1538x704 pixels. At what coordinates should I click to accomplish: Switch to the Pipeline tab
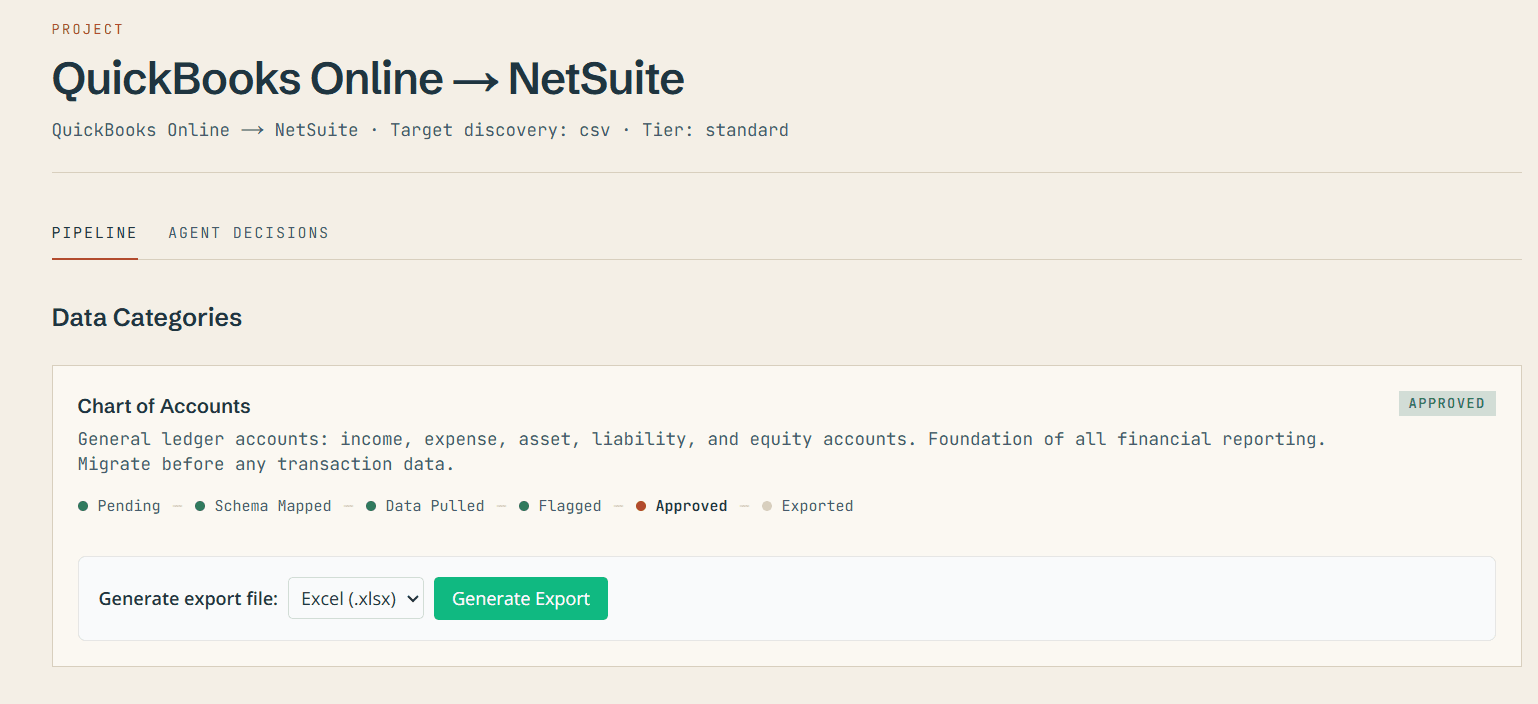tap(94, 233)
